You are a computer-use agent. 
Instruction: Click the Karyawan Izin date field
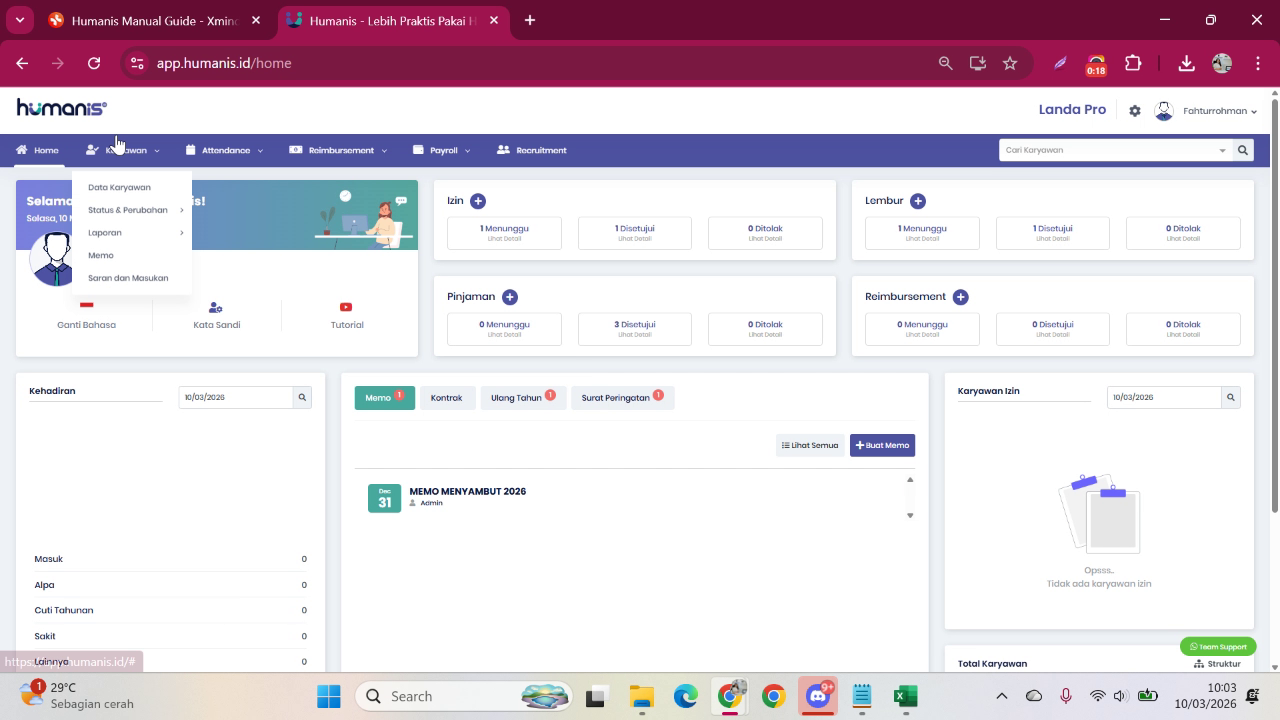coord(1164,397)
